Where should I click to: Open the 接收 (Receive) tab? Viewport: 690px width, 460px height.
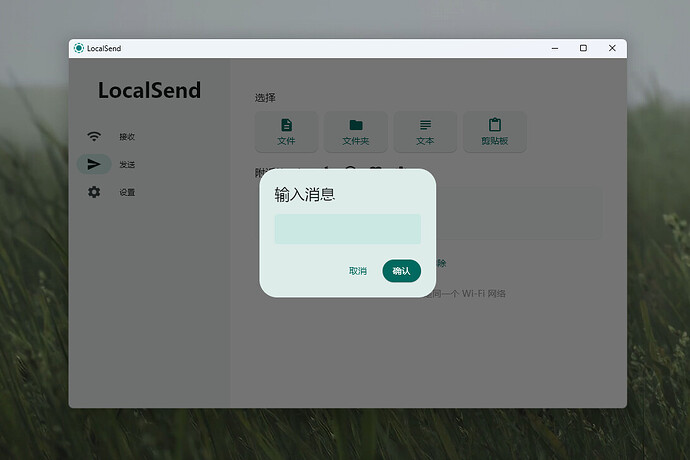[127, 137]
